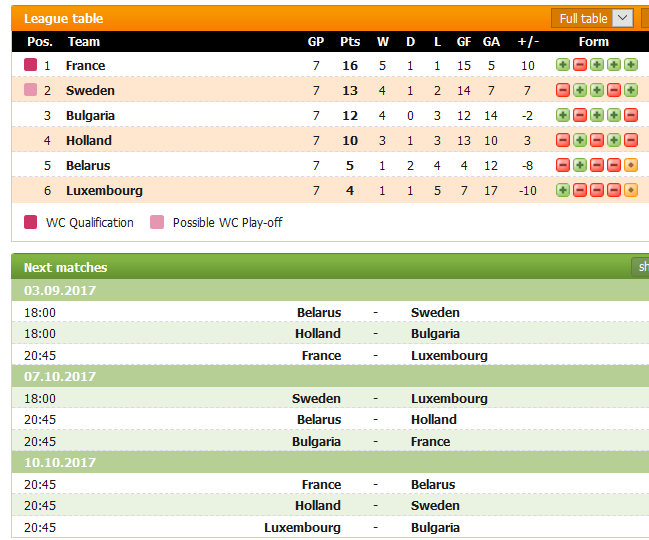649x540 pixels.
Task: Click the show button in Next matches header
Action: coord(640,267)
